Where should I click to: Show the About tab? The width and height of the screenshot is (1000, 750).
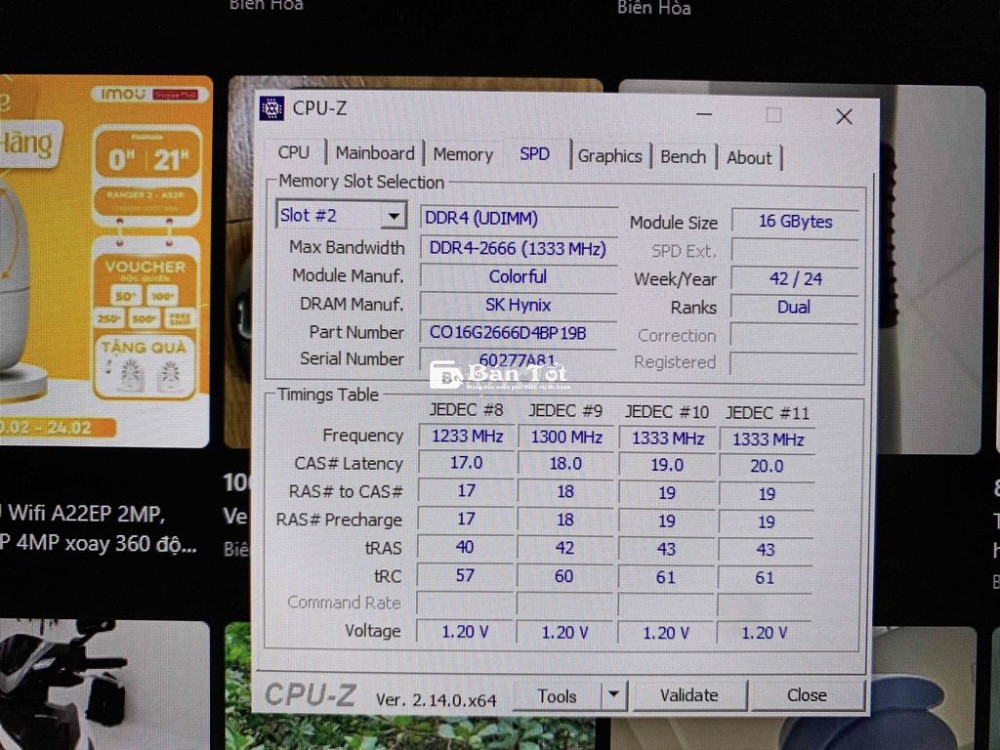point(749,158)
